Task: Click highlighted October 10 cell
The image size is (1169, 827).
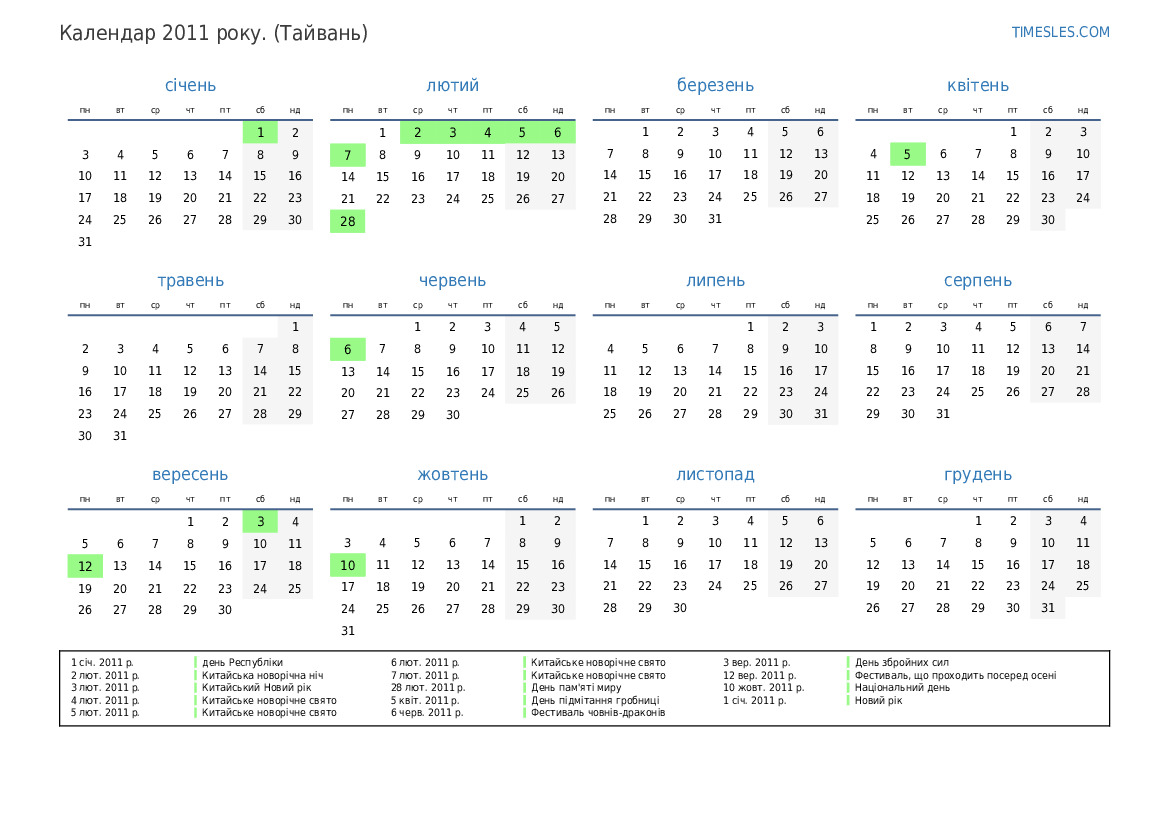Action: click(347, 565)
